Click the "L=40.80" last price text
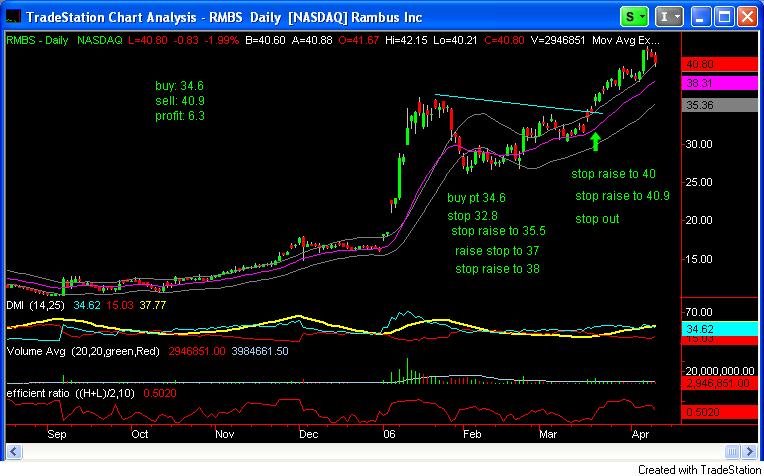764x476 pixels. tap(150, 40)
